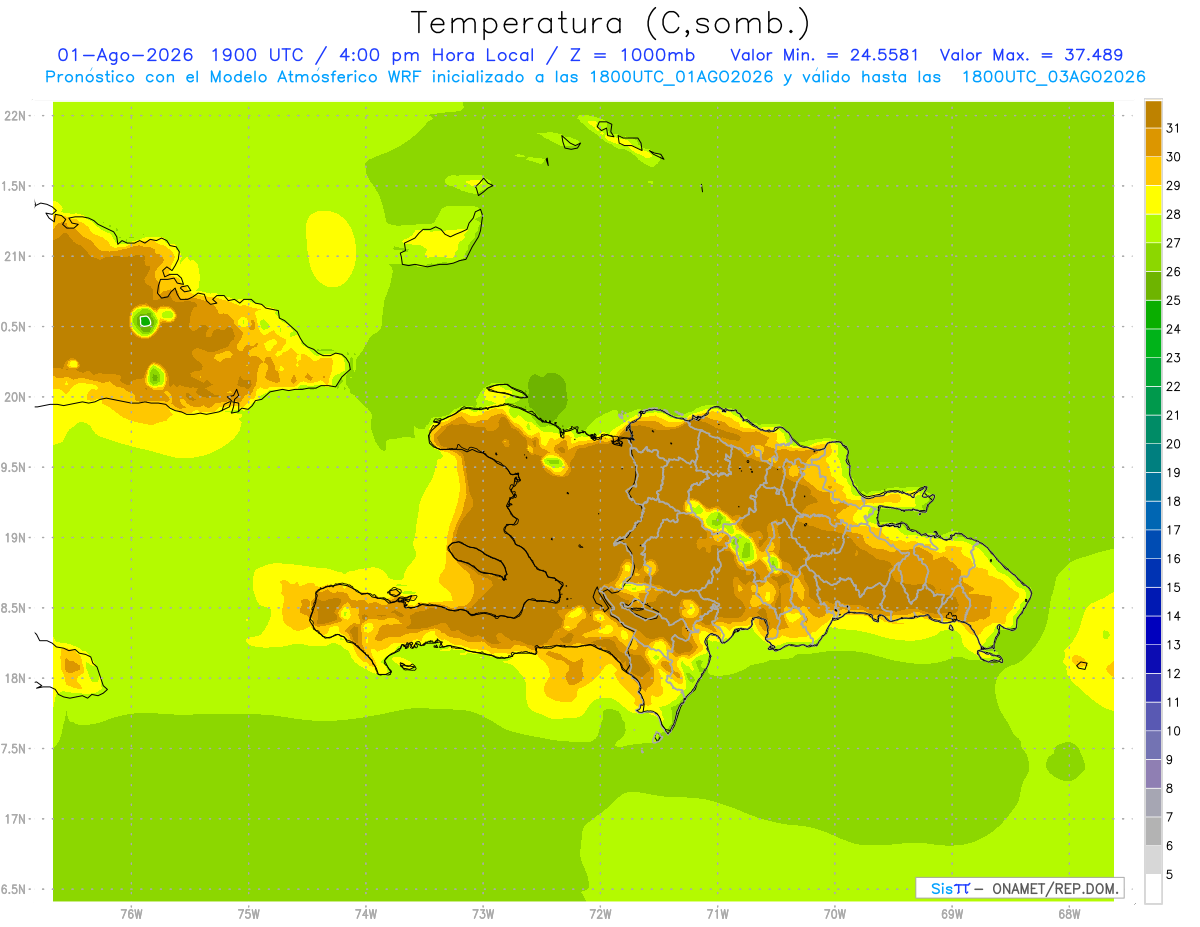
Task: Click legend color band between 30 and 31
Action: (x=1153, y=142)
